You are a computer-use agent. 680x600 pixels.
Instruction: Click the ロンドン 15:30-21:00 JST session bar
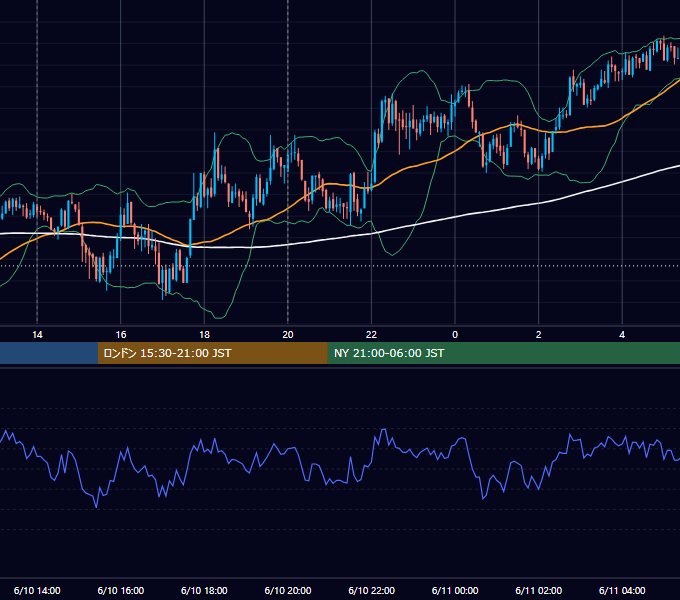pos(212,353)
